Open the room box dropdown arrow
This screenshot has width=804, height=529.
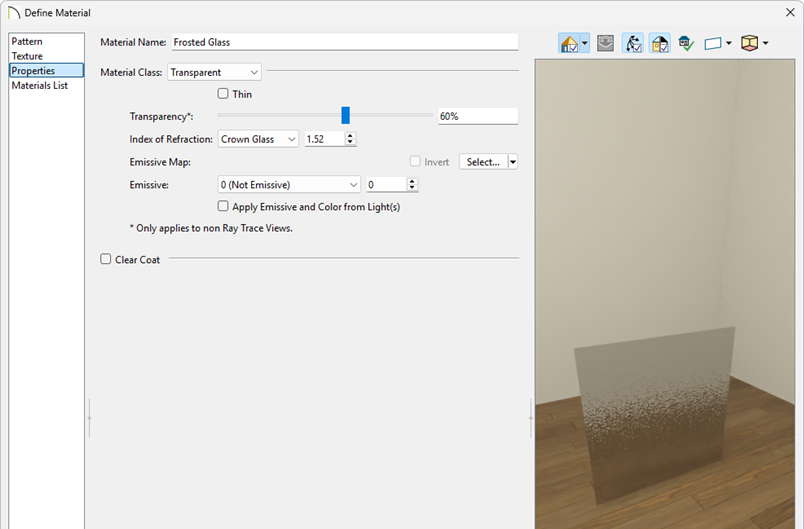click(x=766, y=44)
